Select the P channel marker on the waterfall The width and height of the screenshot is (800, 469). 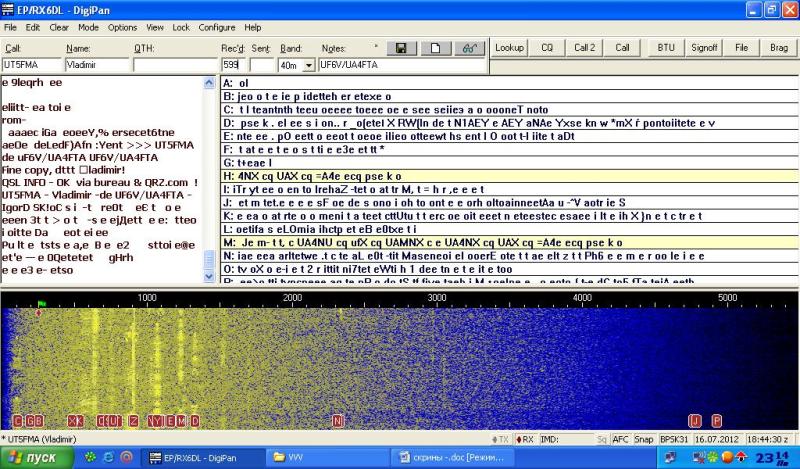[x=717, y=421]
